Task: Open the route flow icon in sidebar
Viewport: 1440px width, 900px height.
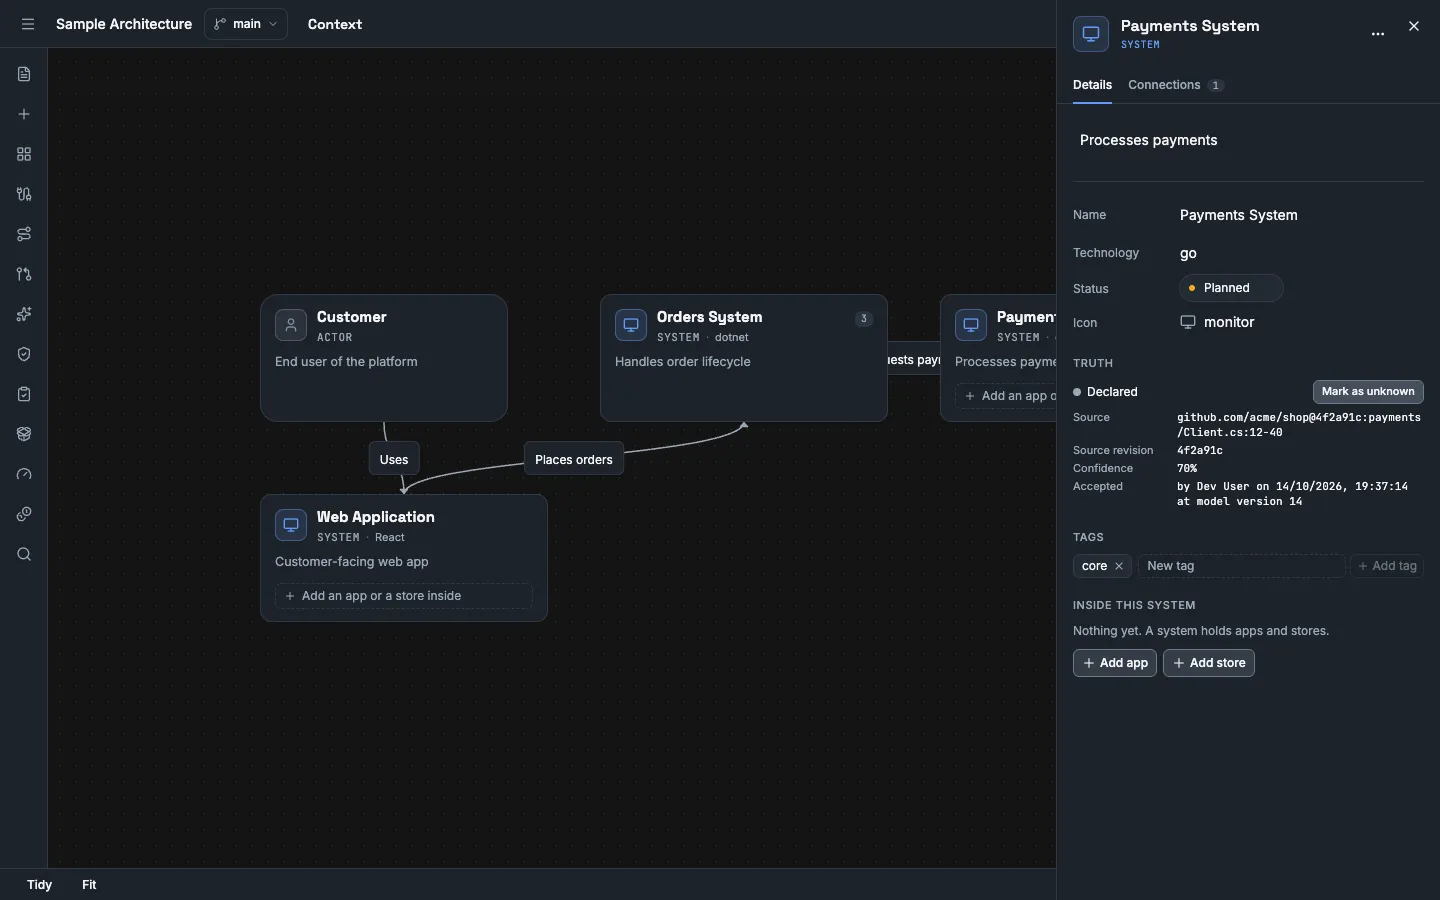Action: tap(24, 234)
